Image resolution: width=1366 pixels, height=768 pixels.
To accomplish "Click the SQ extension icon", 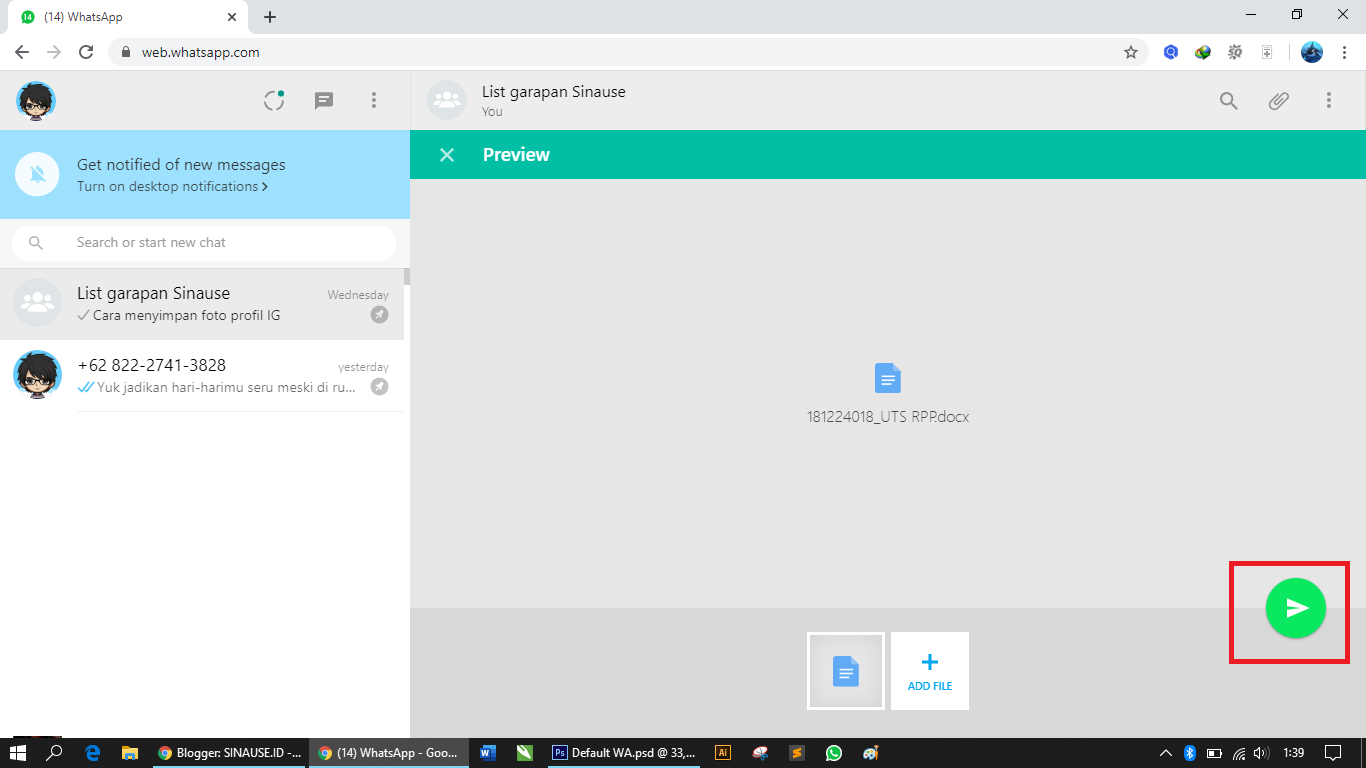I will [1235, 52].
